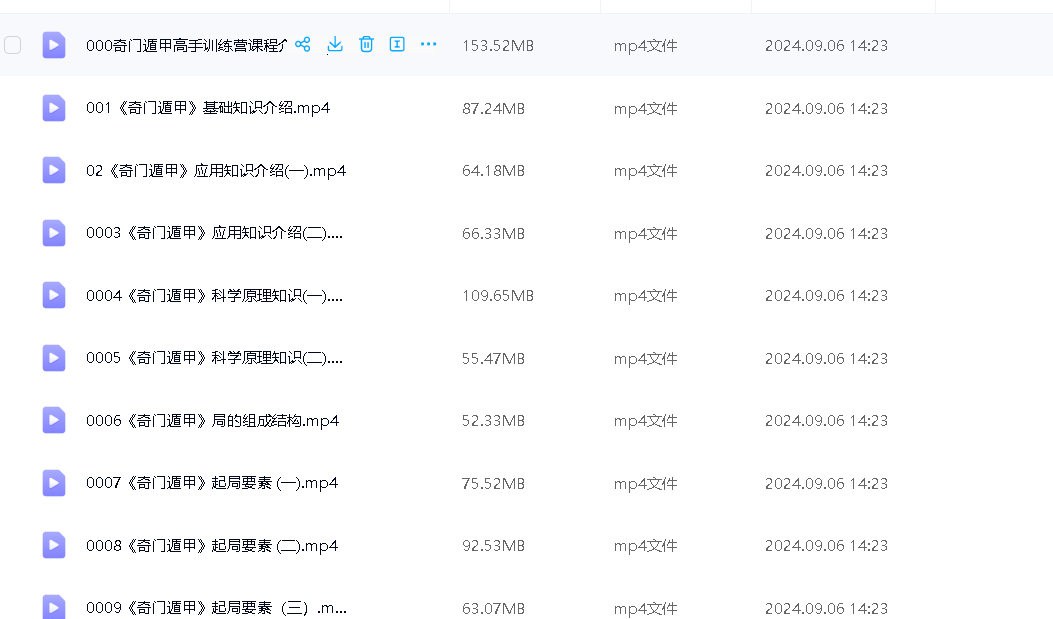The height and width of the screenshot is (619, 1053).
Task: Open 0004《奇门遁甲》科学原理知识(一) video
Action: pos(214,296)
